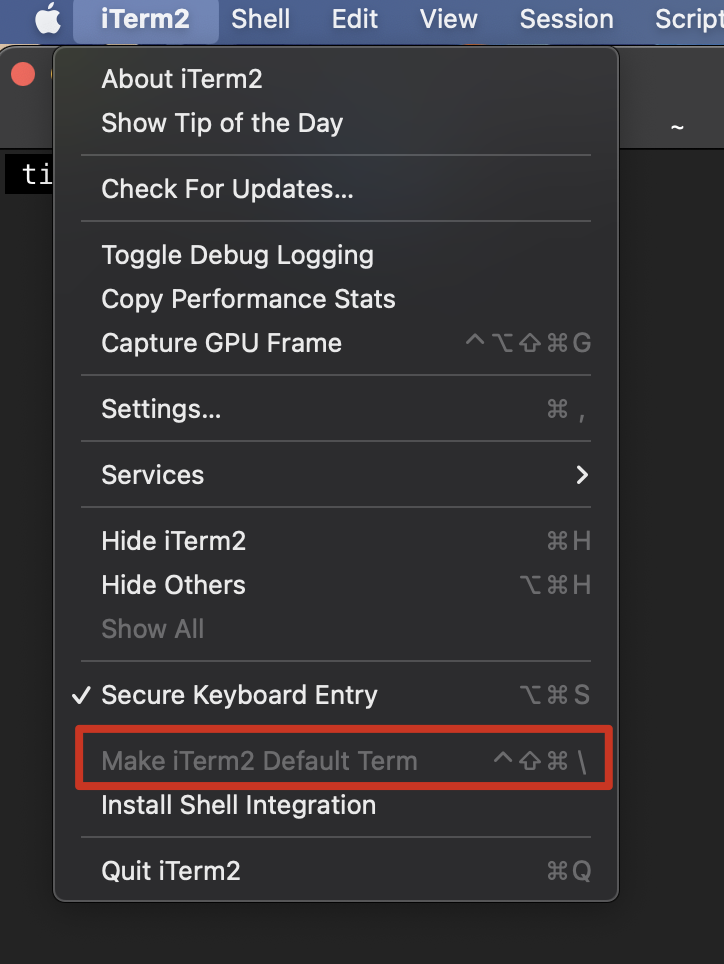Open Settings… from the menu

[336, 409]
